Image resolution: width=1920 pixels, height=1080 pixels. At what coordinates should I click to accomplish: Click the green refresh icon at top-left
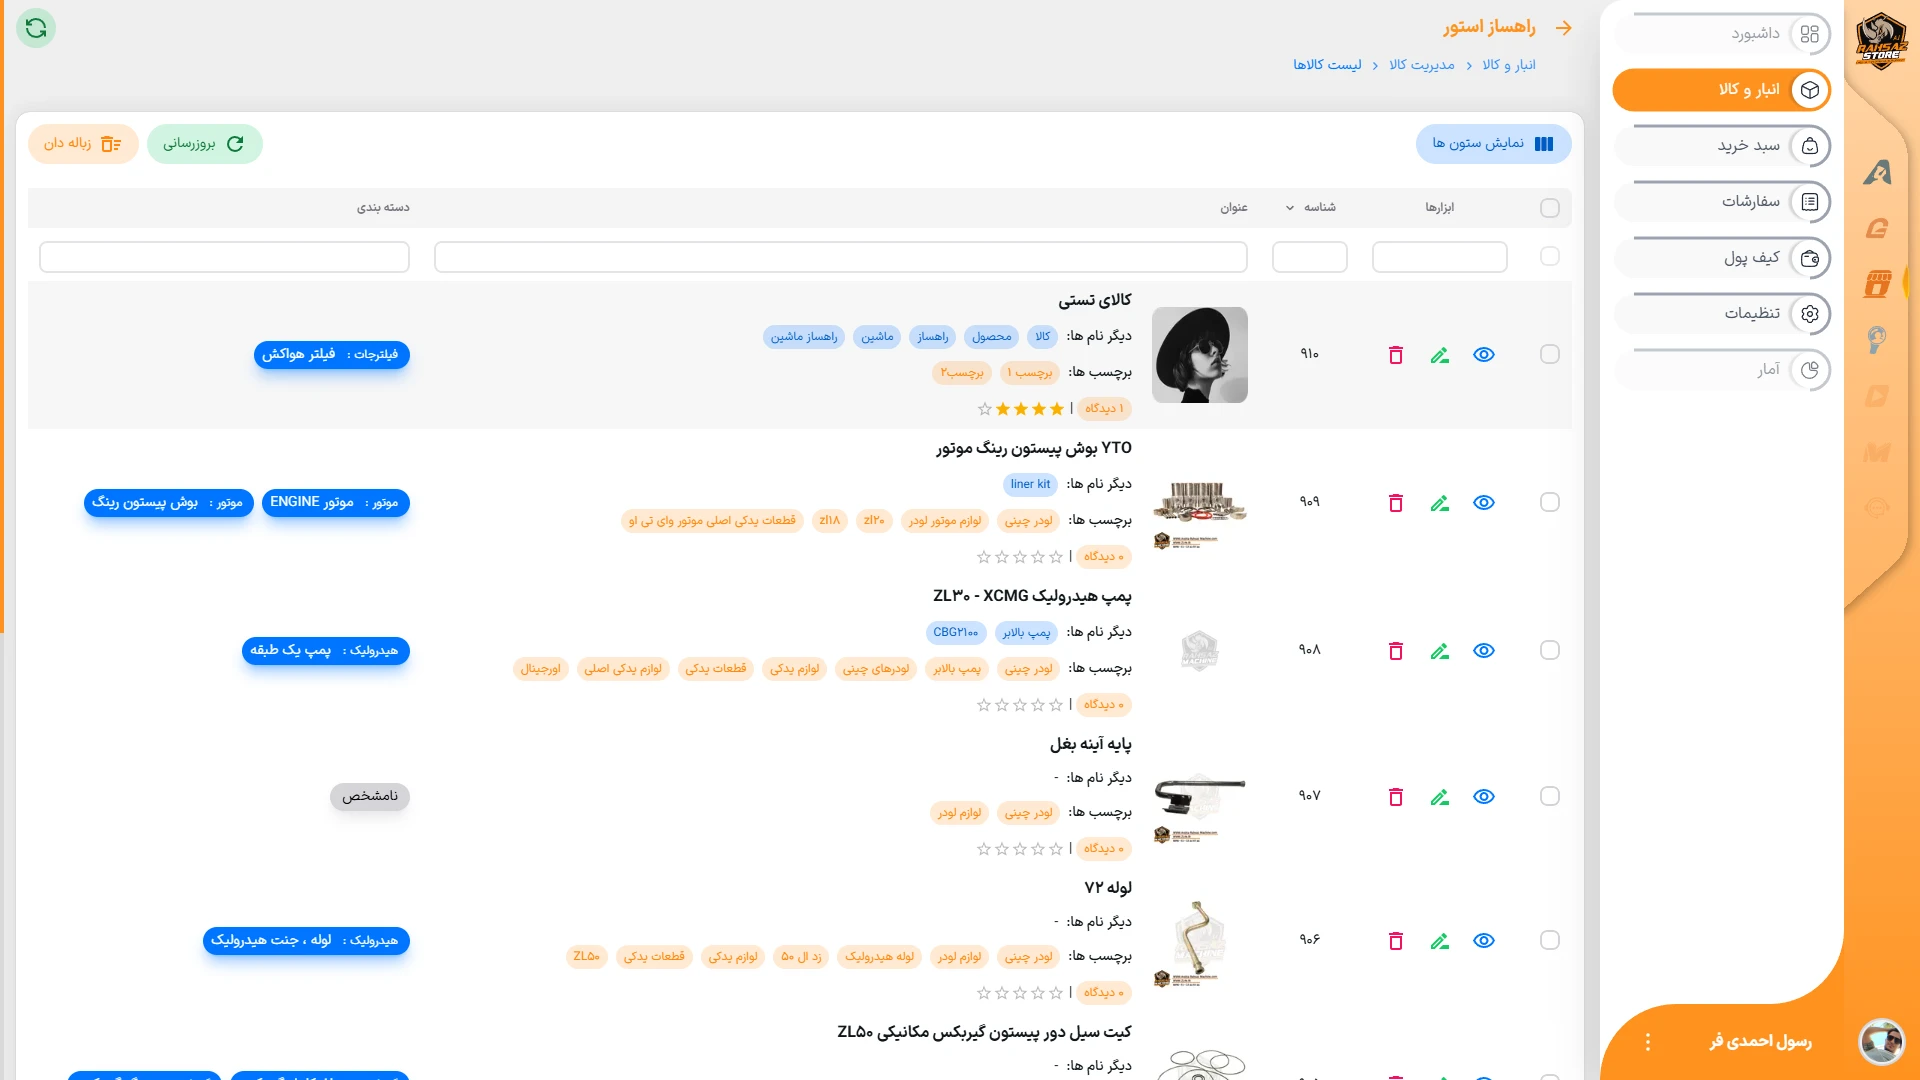(x=36, y=28)
